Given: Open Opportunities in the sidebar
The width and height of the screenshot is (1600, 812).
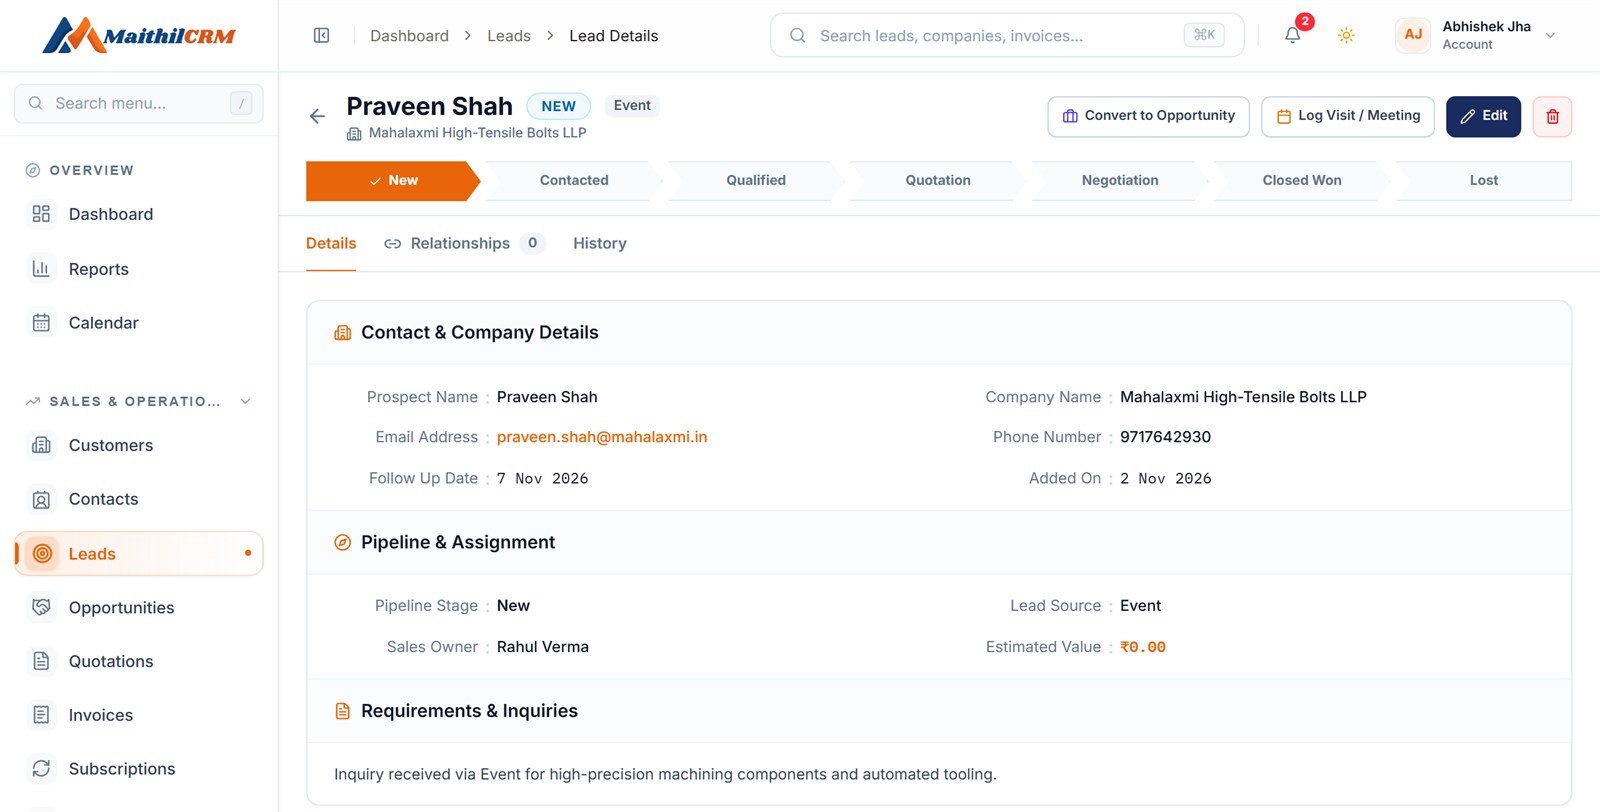Looking at the screenshot, I should click(x=139, y=608).
